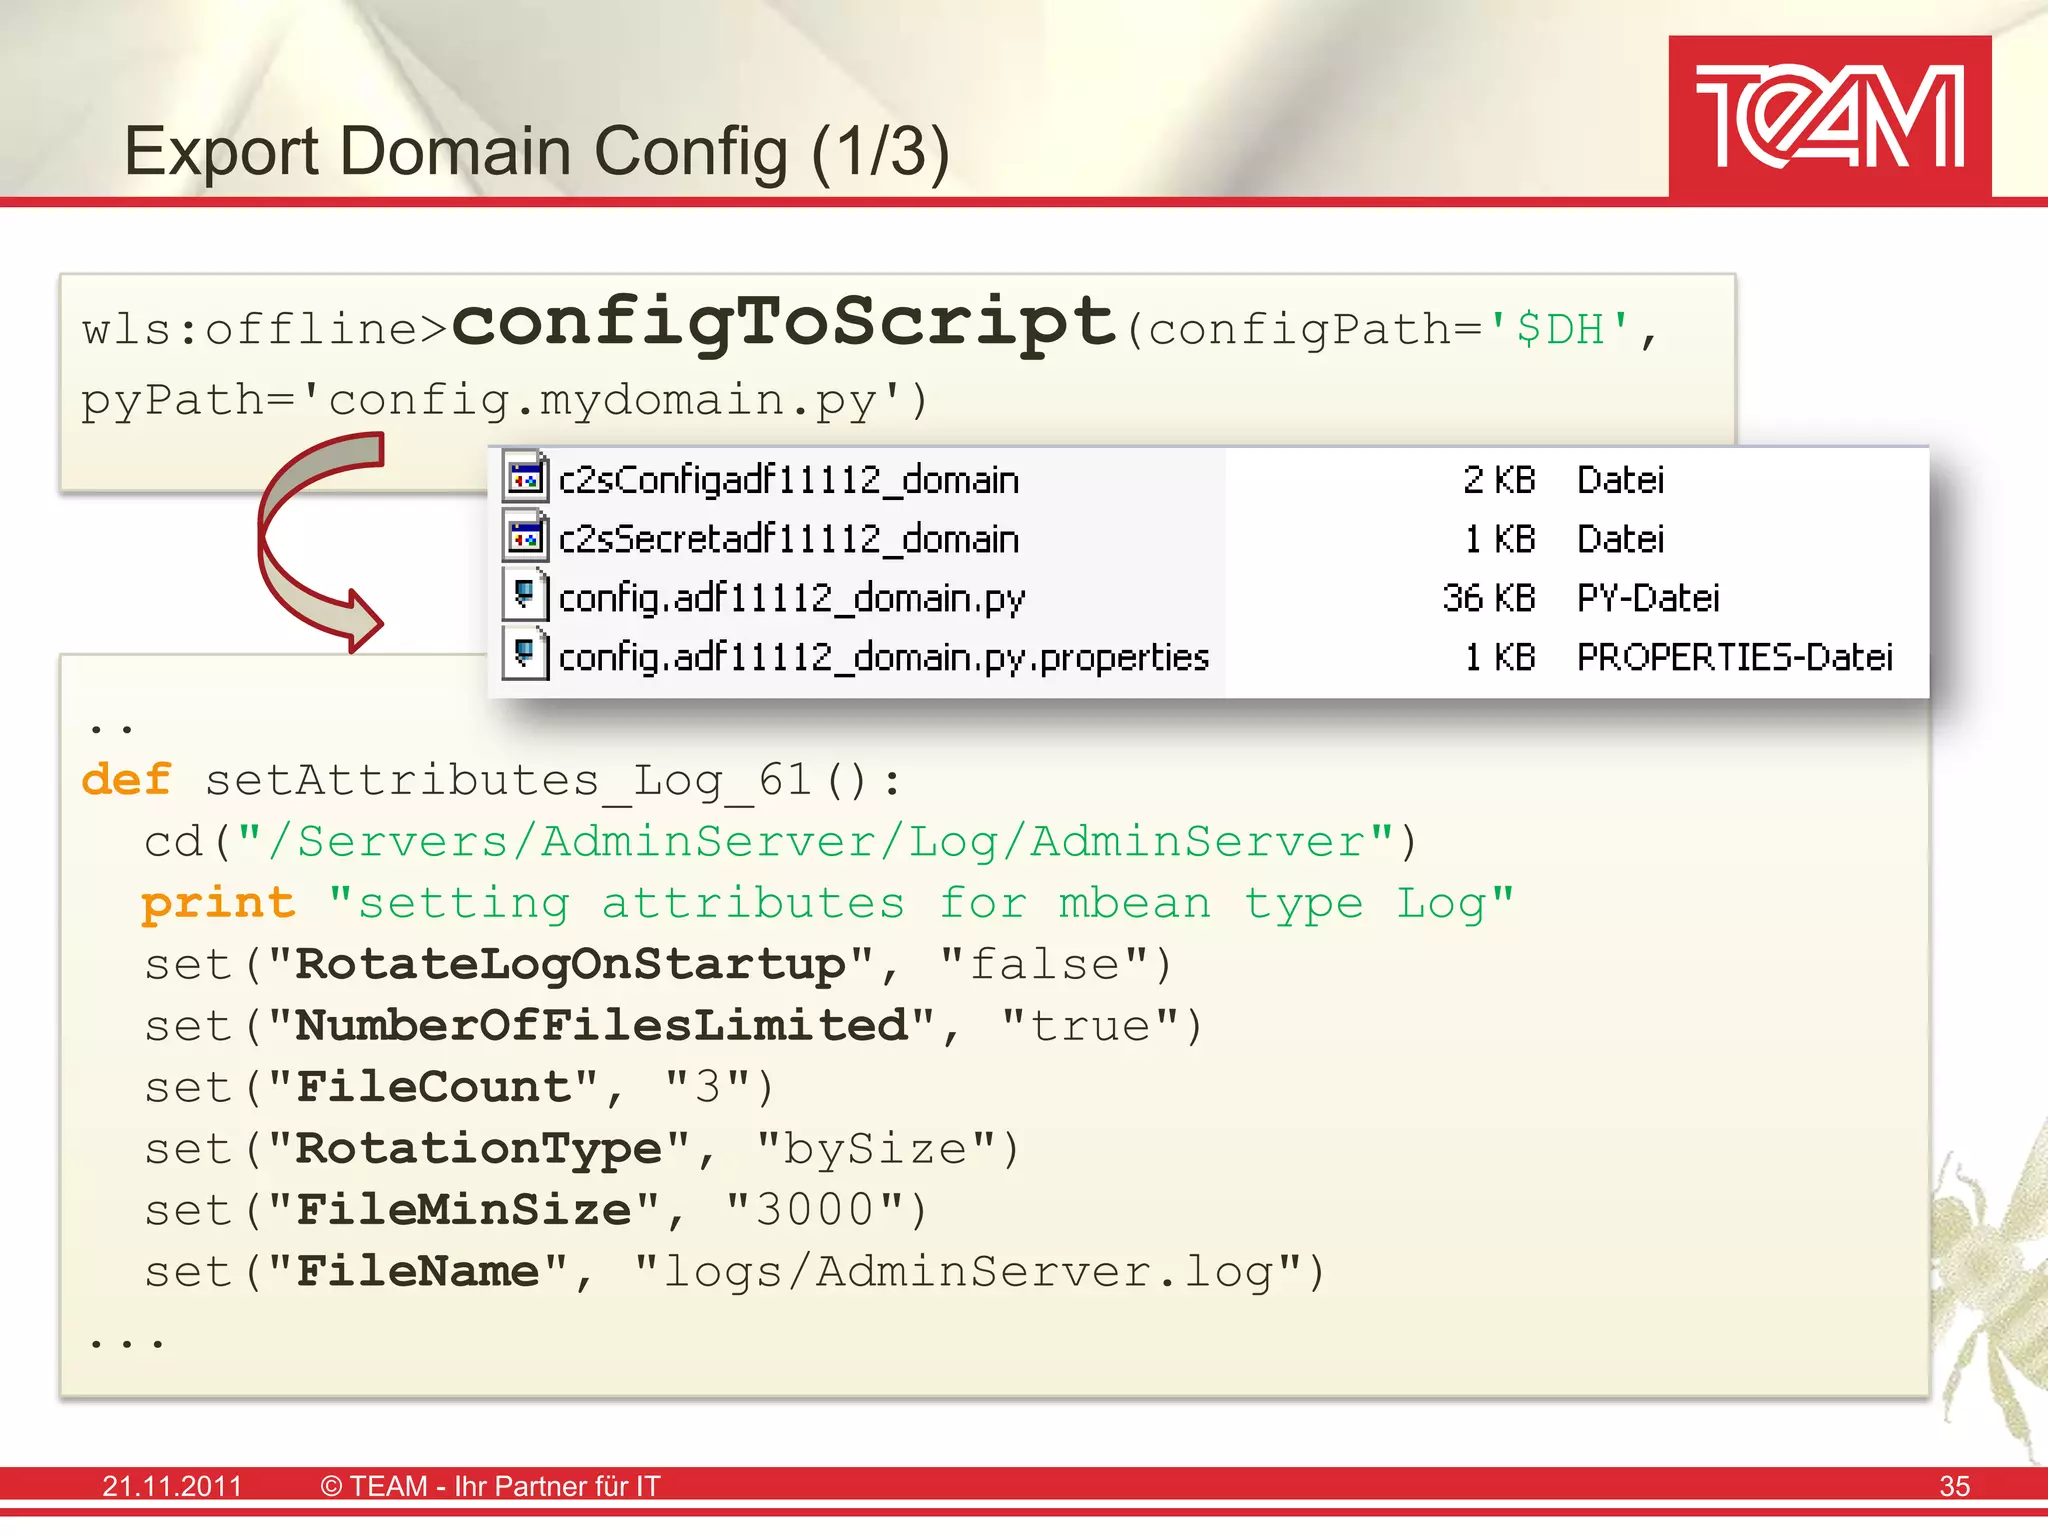Click the FileName logs/AdminServer.log line
Screen dimensions: 2048x1536
735,1273
